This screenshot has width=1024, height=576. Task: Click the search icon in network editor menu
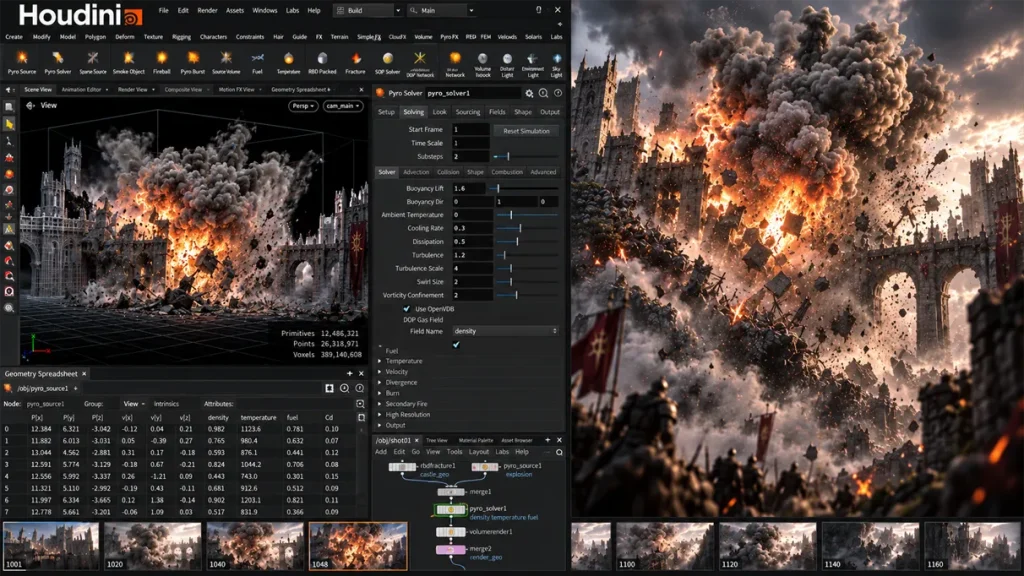click(559, 452)
